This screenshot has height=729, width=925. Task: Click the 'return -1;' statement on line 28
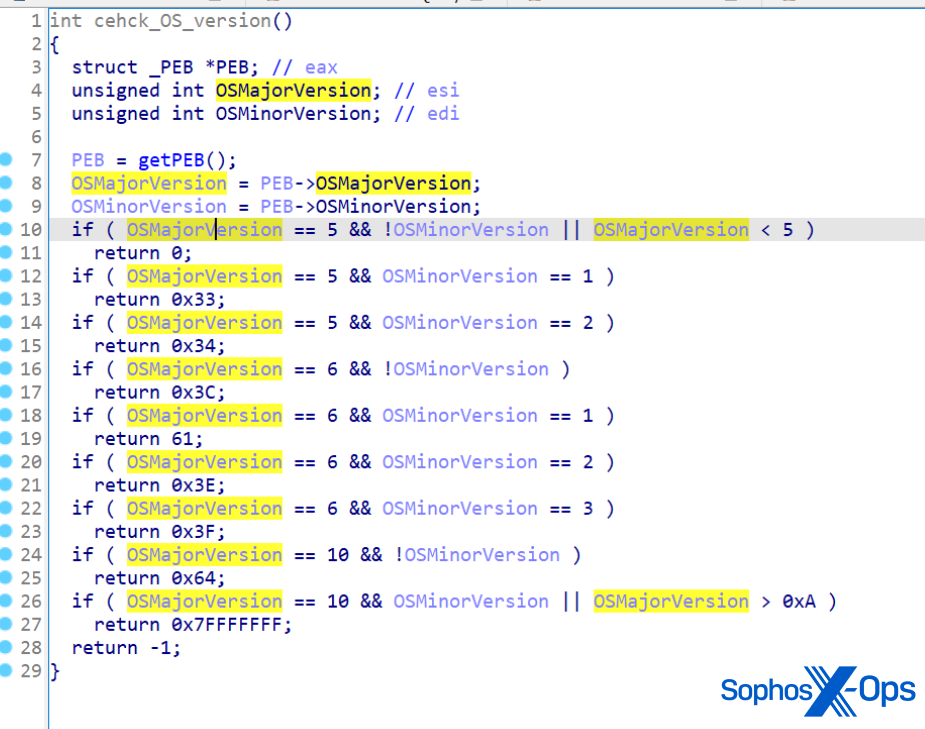126,648
